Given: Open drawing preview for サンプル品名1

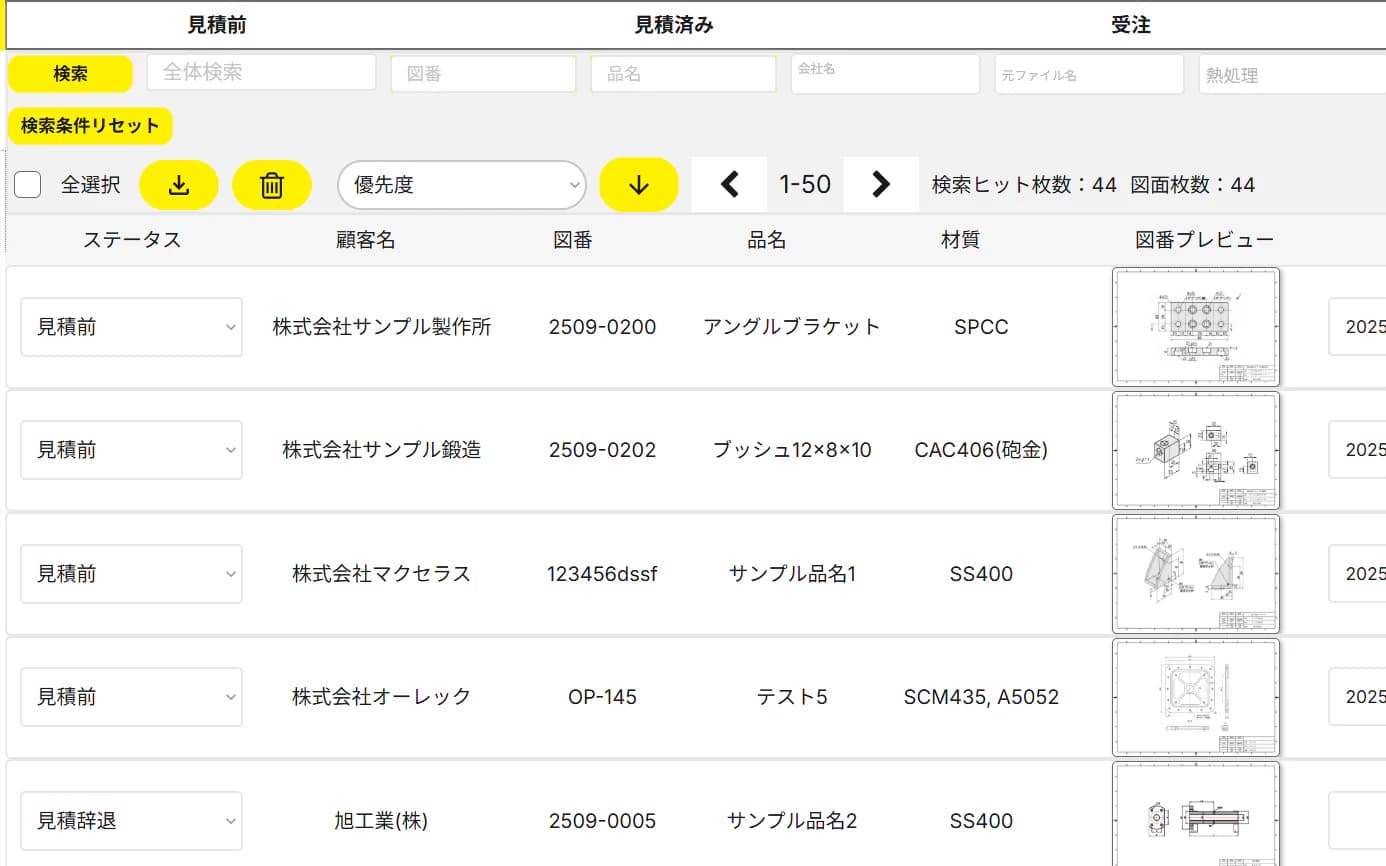Looking at the screenshot, I should tap(1196, 574).
